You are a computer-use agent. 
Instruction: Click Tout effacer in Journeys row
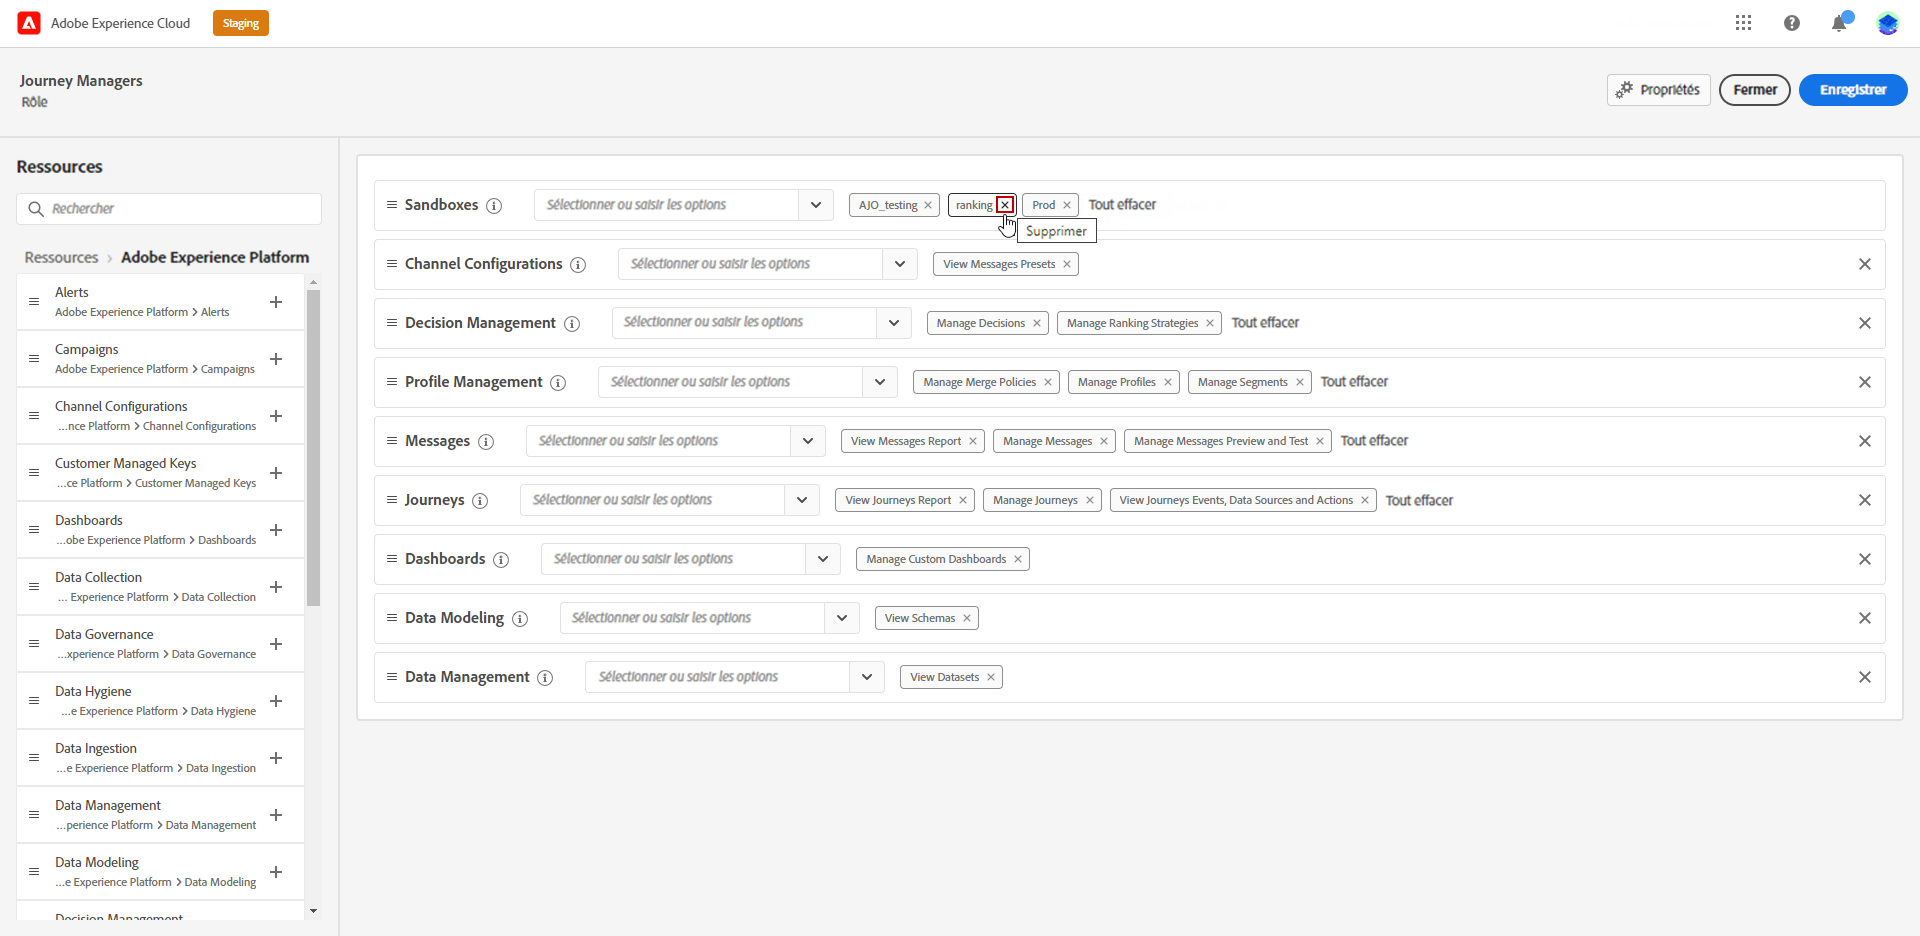click(1419, 501)
